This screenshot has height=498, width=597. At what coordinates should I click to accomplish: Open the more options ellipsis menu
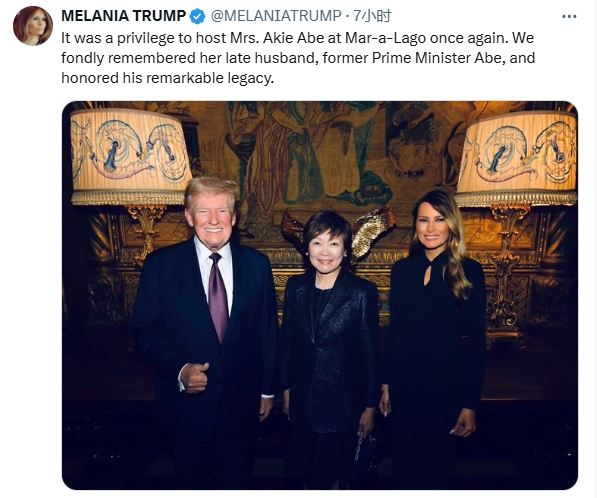(569, 16)
